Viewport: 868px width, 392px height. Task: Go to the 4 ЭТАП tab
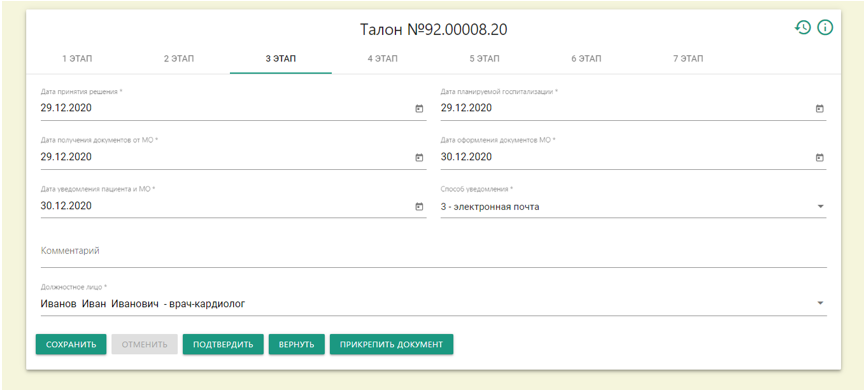[x=383, y=59]
